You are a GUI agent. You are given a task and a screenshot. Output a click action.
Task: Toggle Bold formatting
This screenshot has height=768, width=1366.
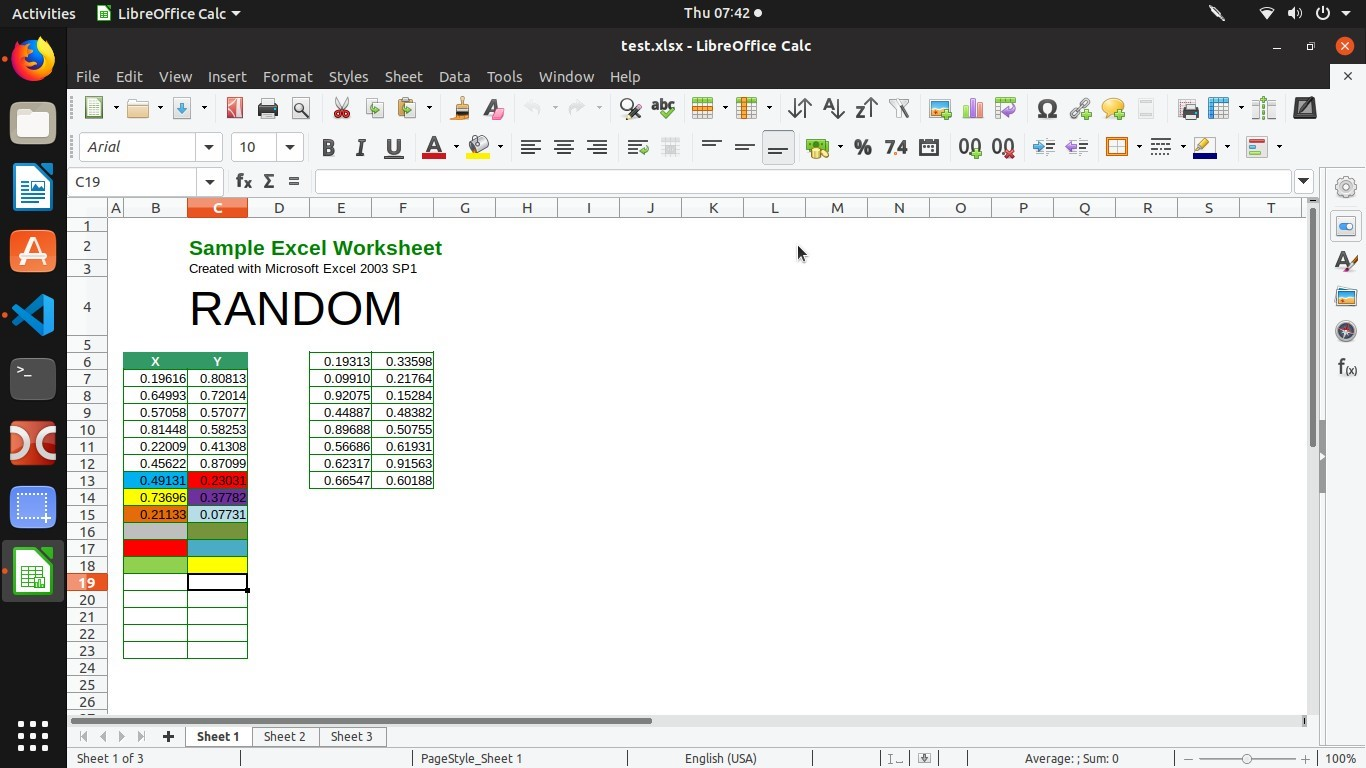point(328,147)
